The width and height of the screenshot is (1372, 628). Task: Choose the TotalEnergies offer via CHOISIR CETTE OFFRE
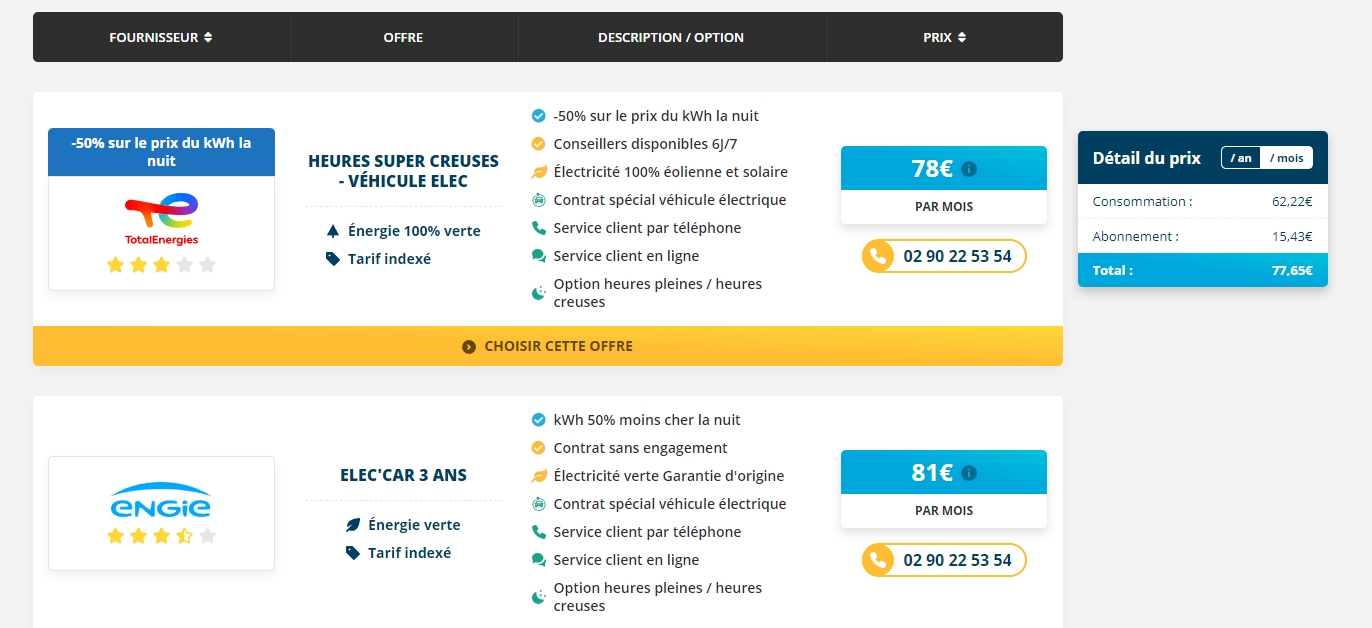547,346
